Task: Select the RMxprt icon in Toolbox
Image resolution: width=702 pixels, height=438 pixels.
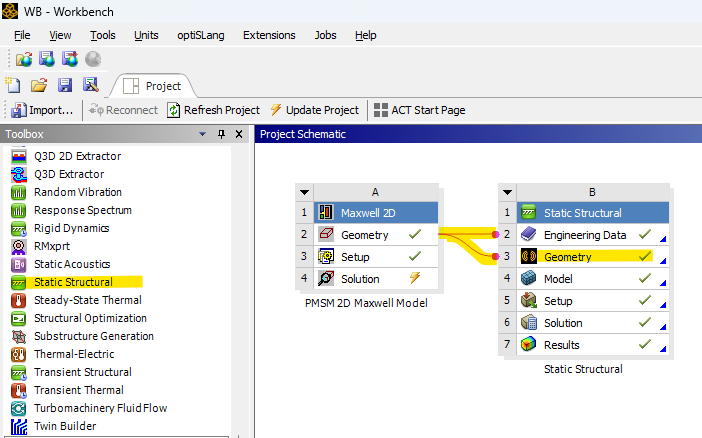Action: [19, 246]
